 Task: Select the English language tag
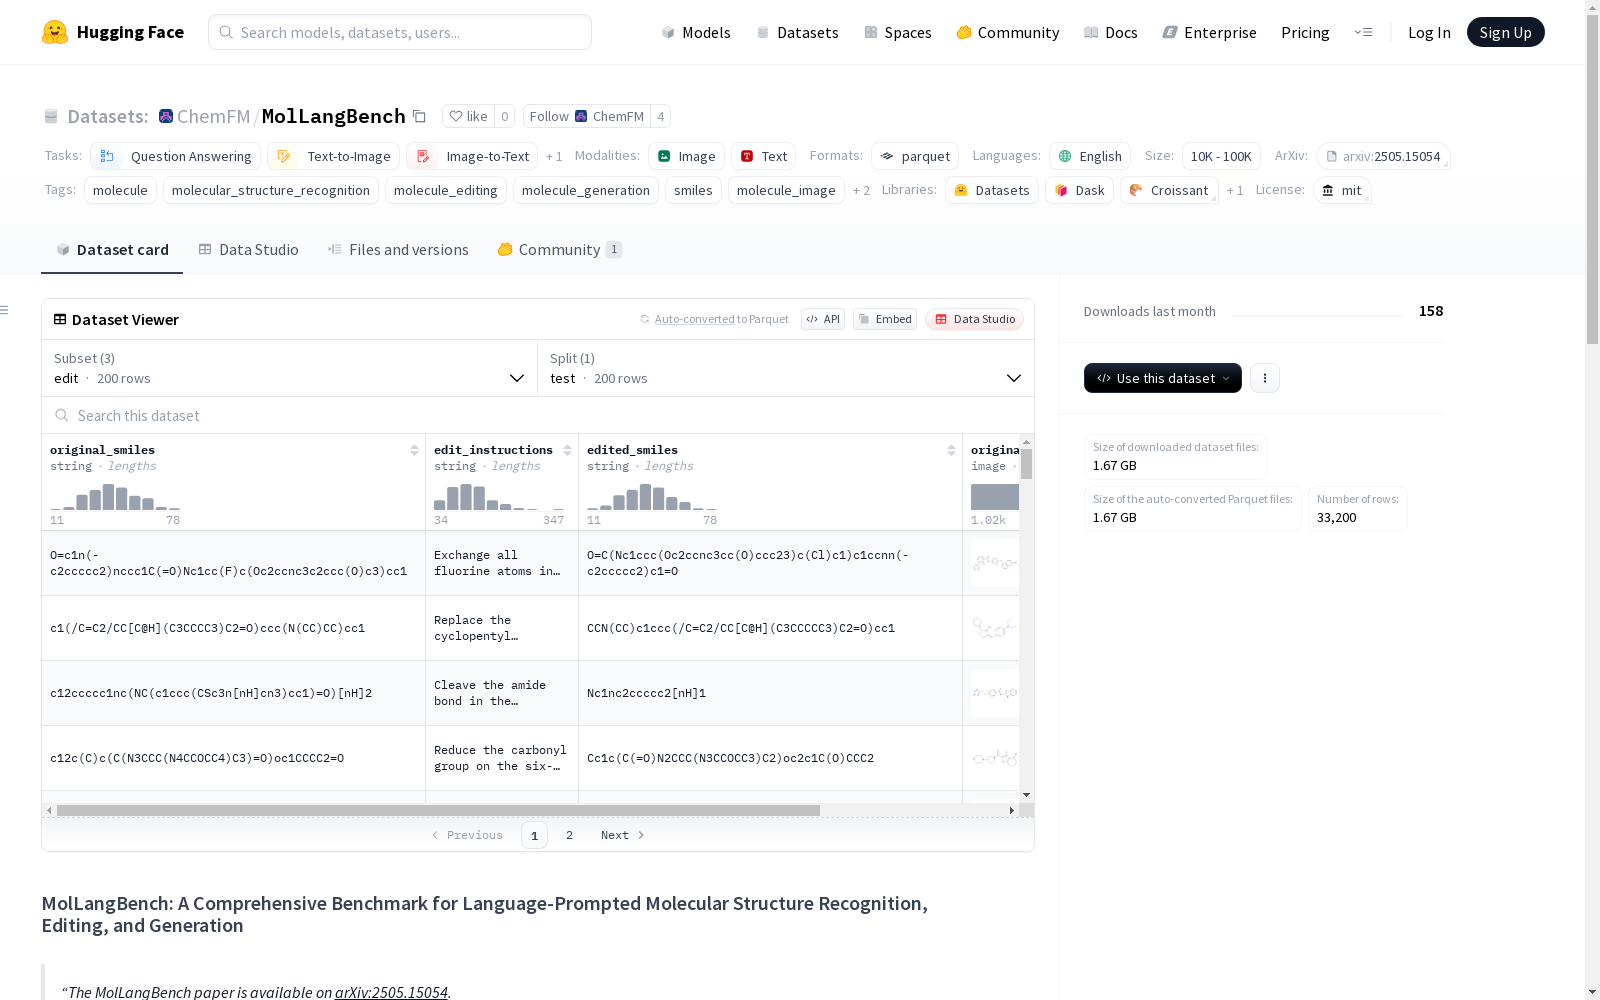(x=1090, y=157)
